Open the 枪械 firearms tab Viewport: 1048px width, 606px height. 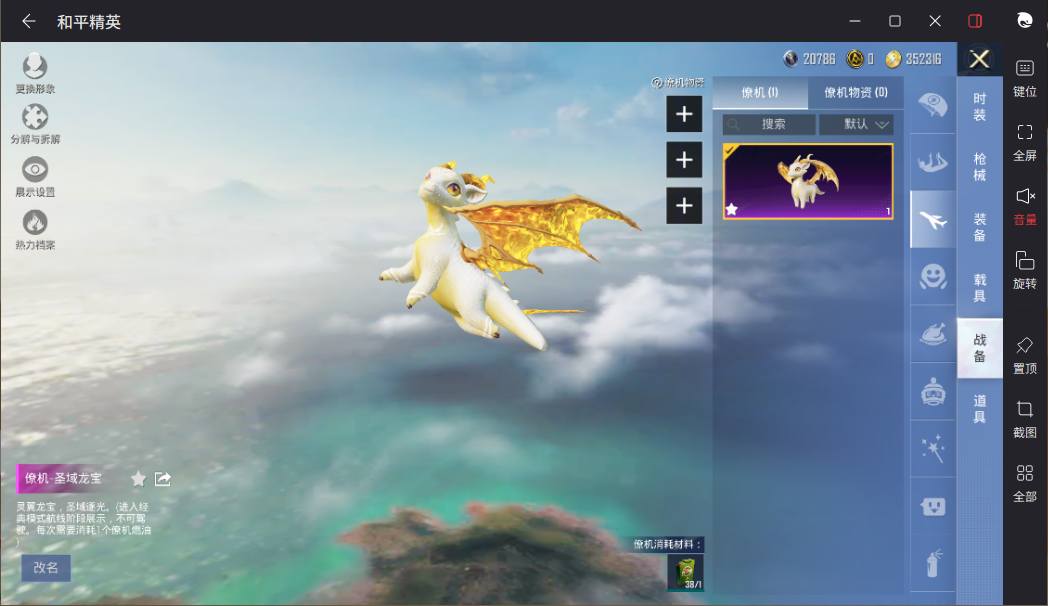click(x=979, y=167)
